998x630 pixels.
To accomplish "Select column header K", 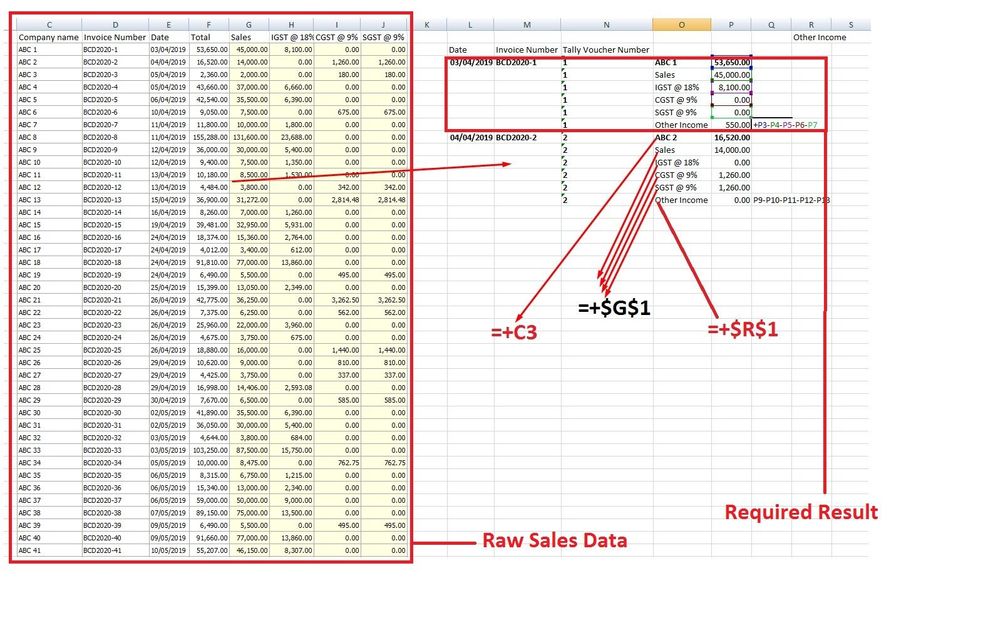I will (x=426, y=25).
